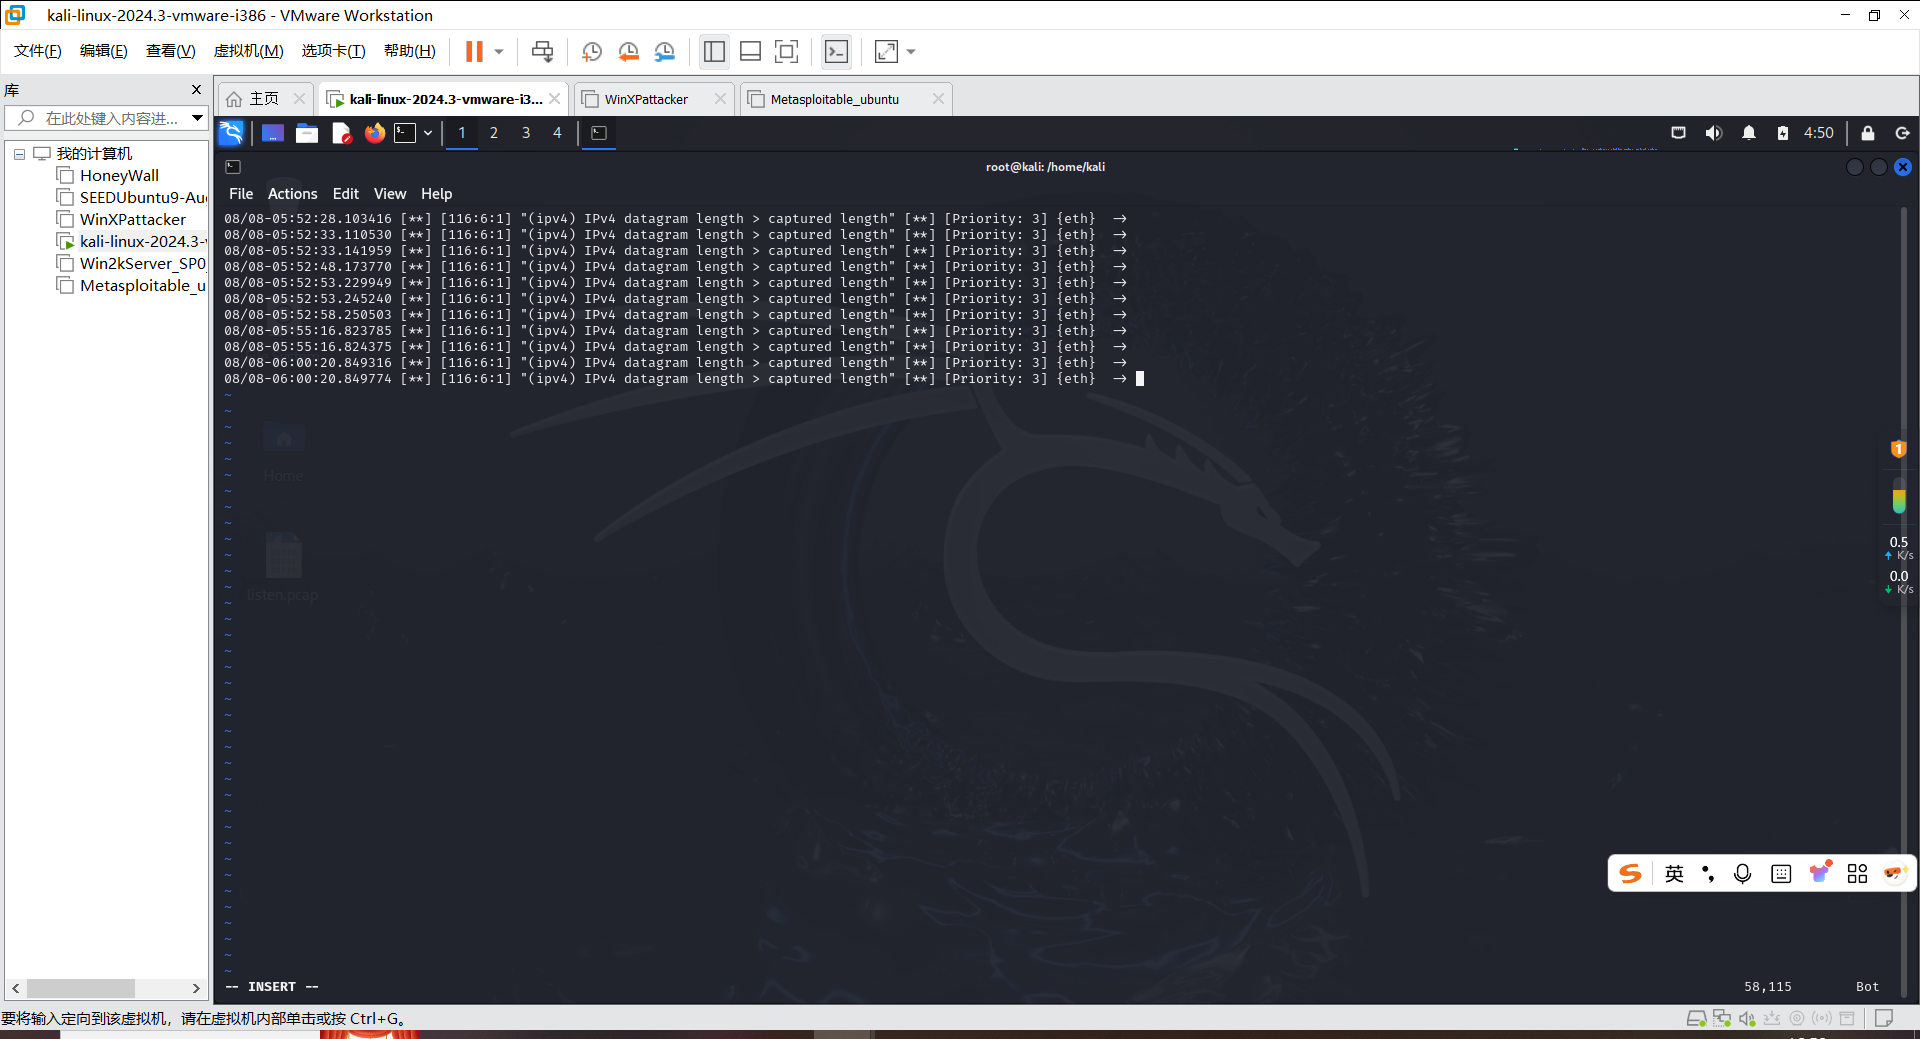Toggle the console view button

tap(836, 51)
